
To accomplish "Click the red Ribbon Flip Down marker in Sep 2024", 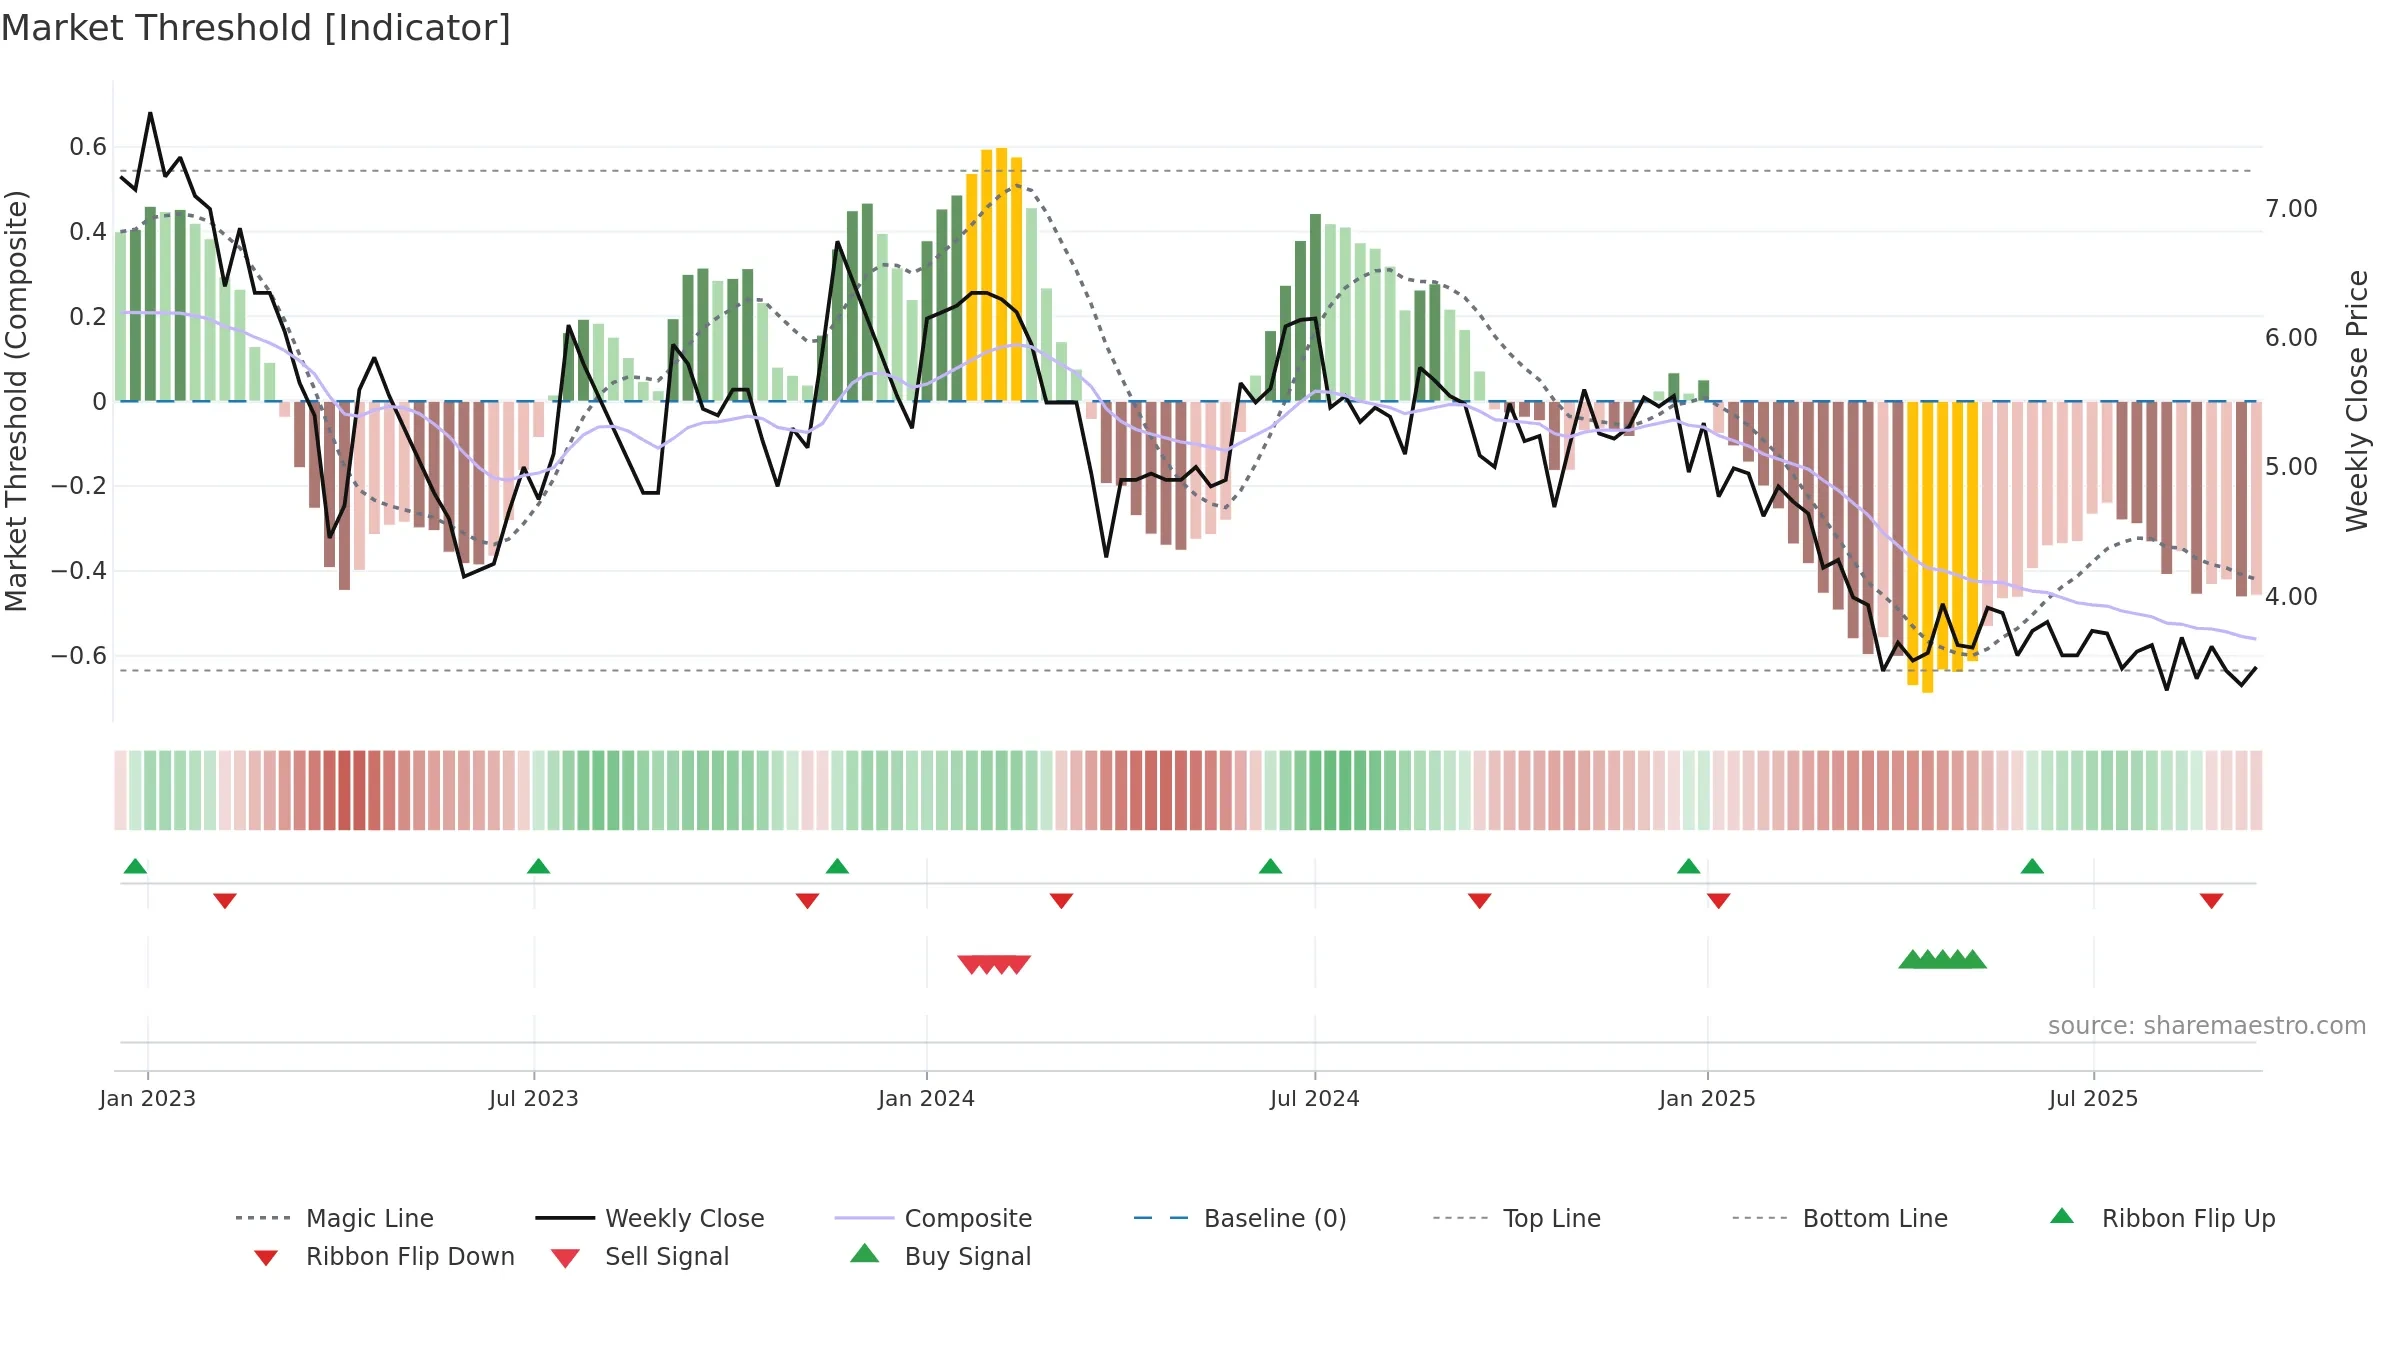I will [1479, 901].
